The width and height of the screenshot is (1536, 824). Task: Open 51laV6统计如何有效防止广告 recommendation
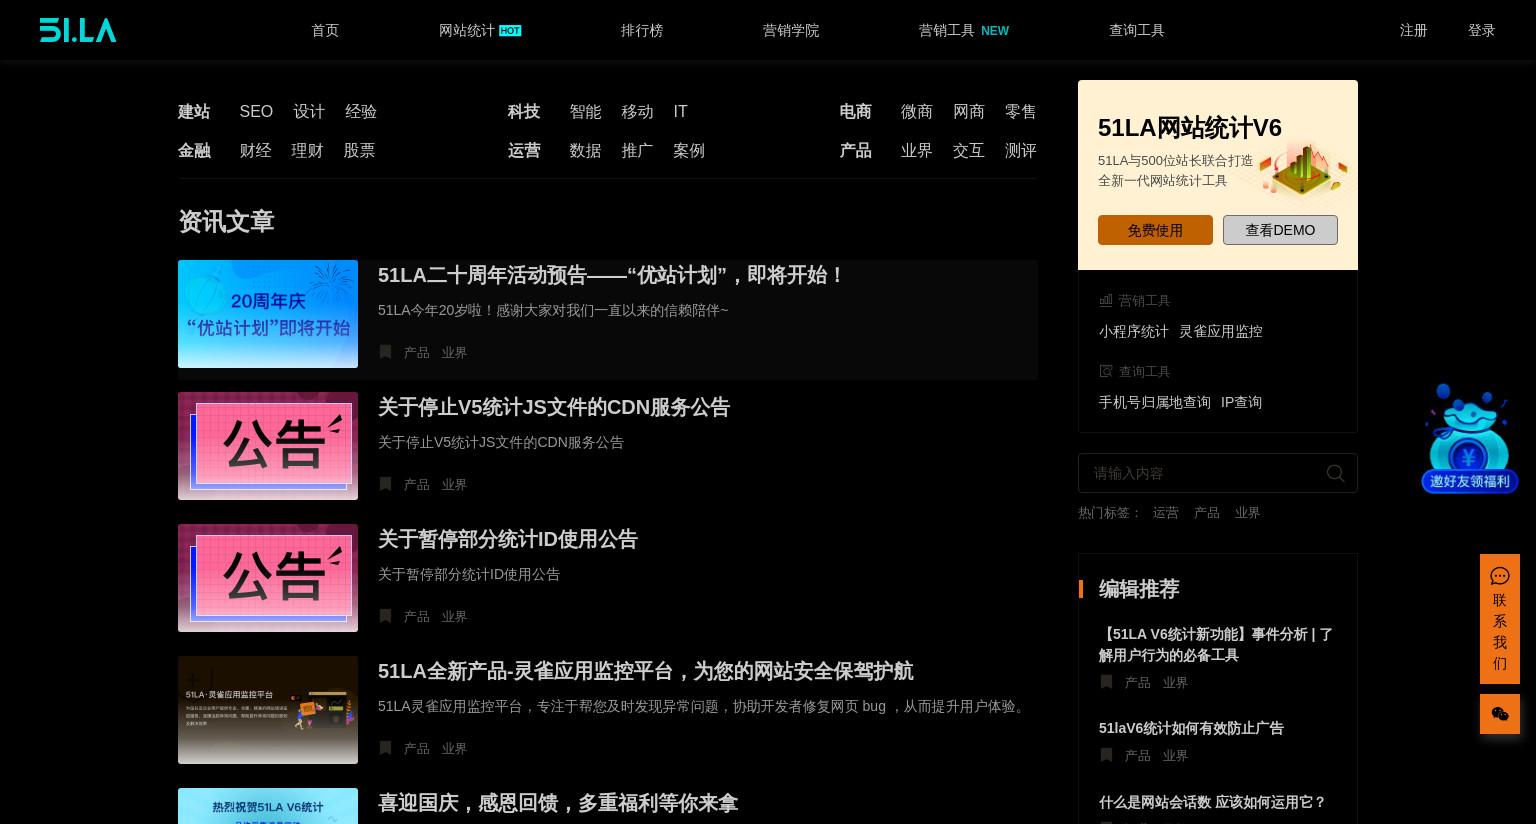coord(1191,728)
